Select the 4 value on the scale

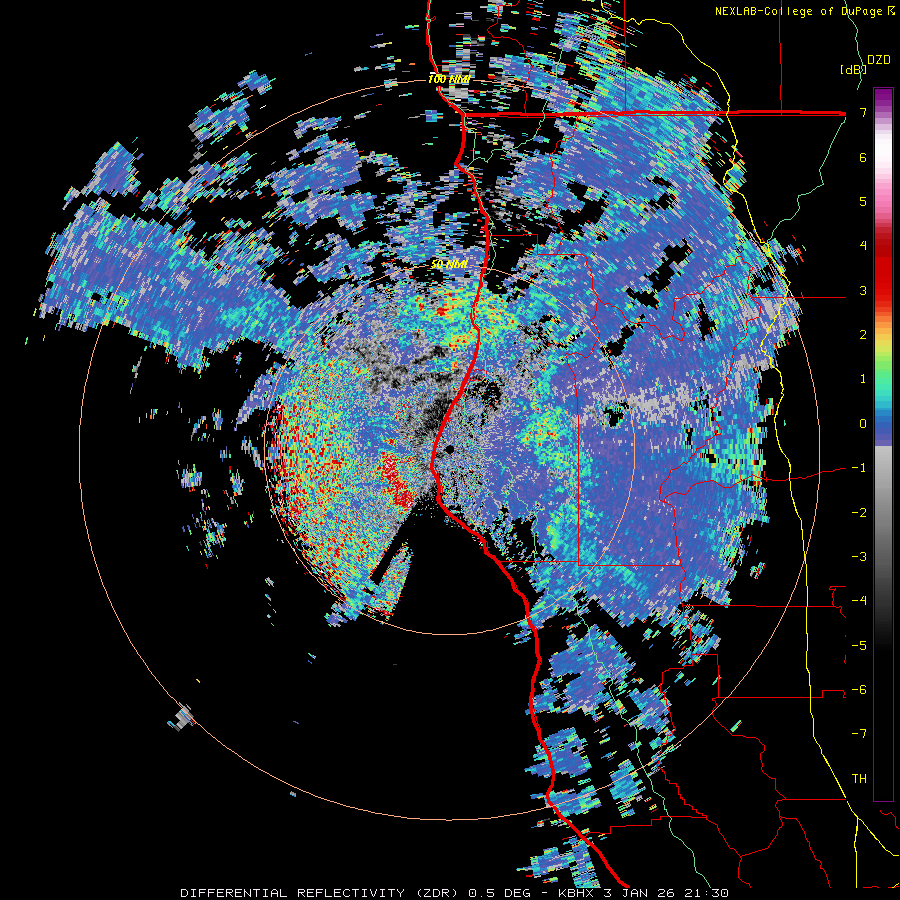coord(863,246)
